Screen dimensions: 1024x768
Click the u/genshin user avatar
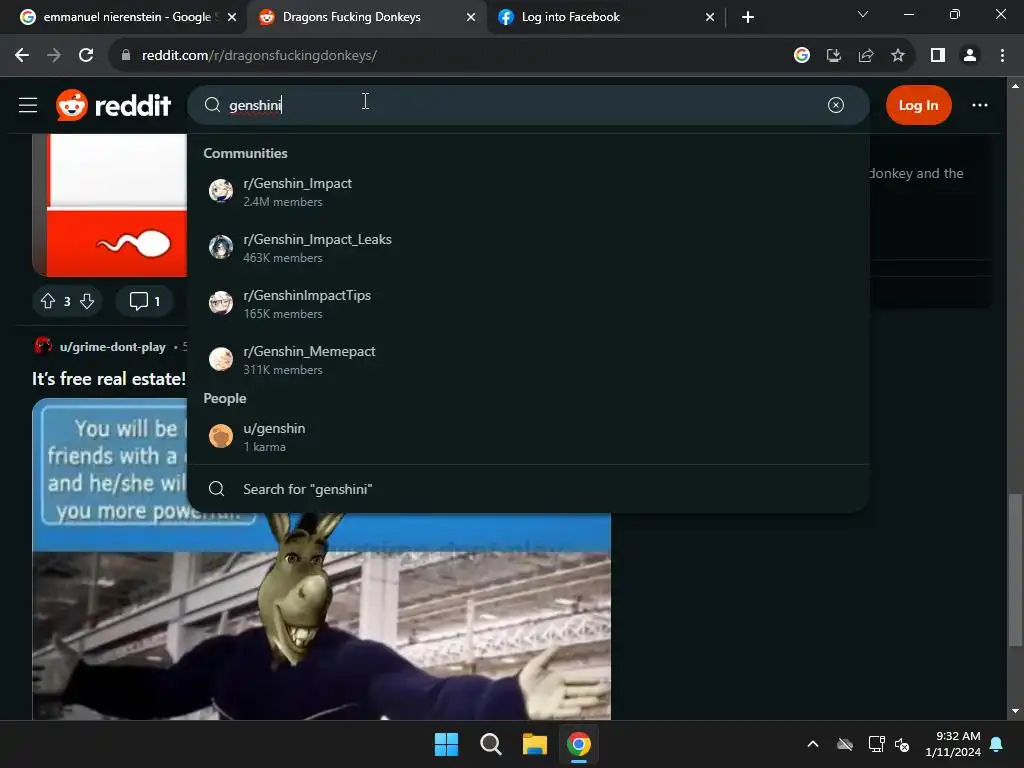point(221,436)
